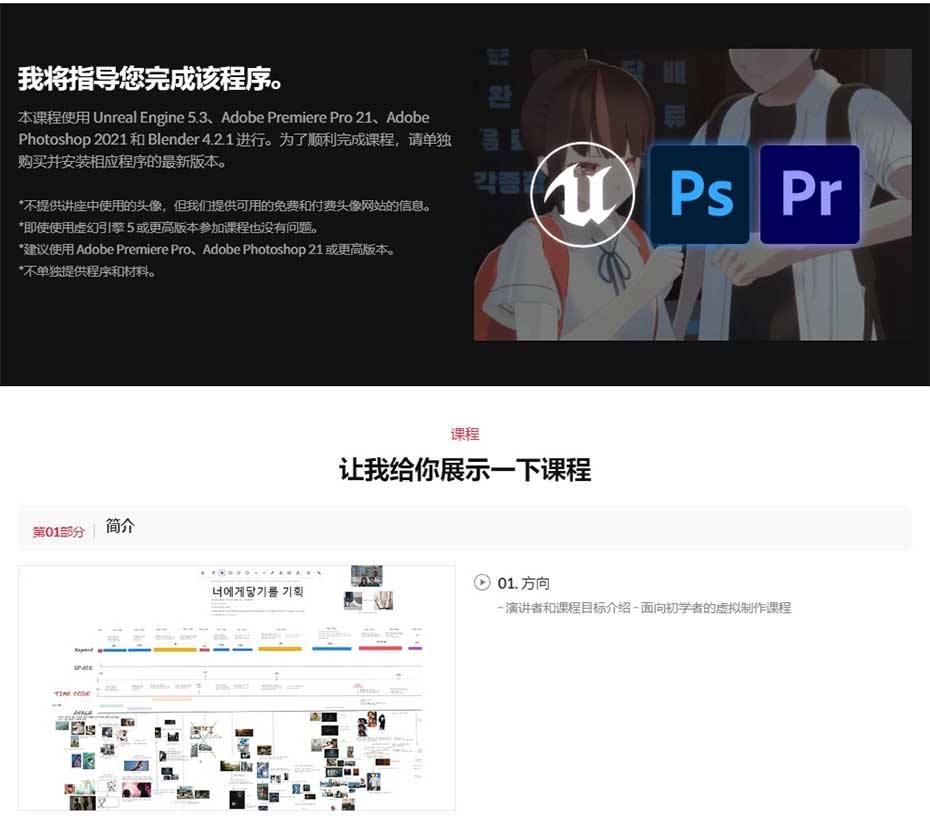930x826 pixels.
Task: Click lesson description 演讲者和课程目标介绍
Action: click(x=645, y=608)
